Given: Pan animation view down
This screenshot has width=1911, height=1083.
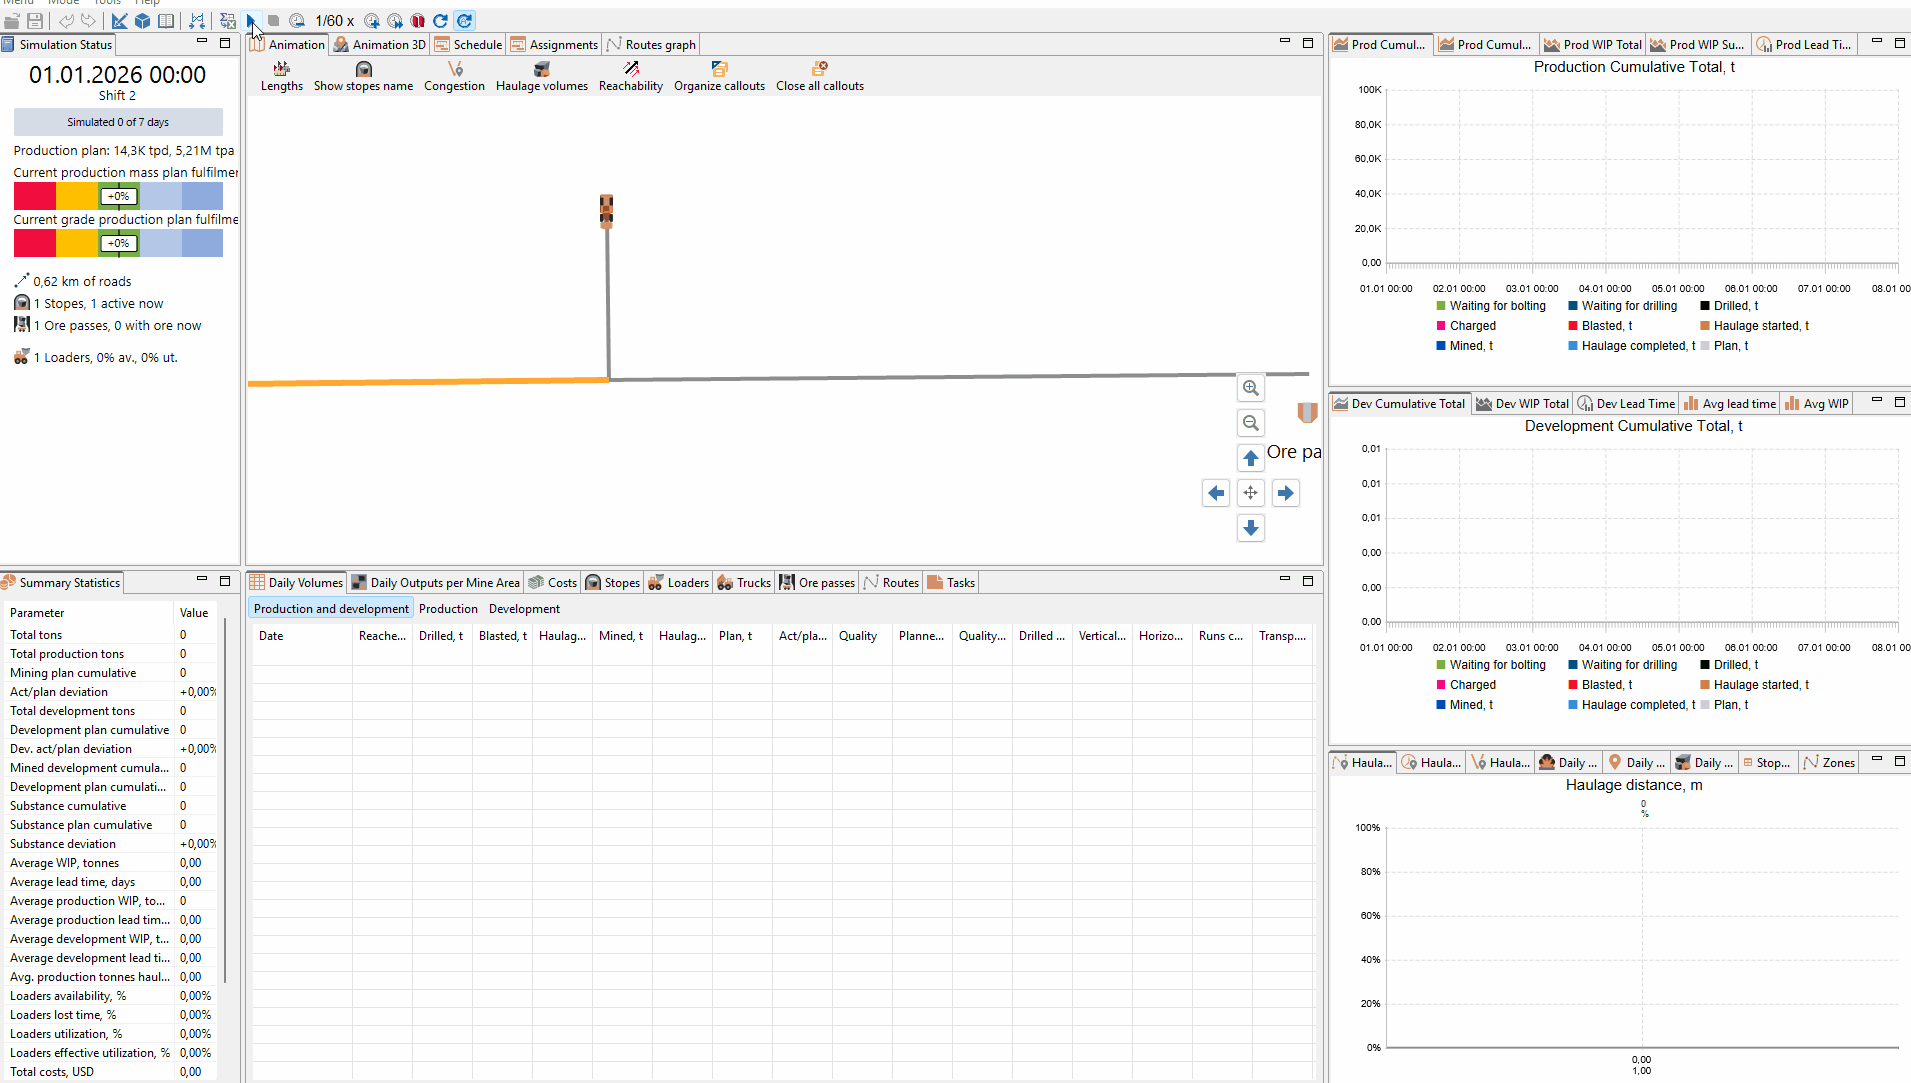Looking at the screenshot, I should pyautogui.click(x=1250, y=528).
